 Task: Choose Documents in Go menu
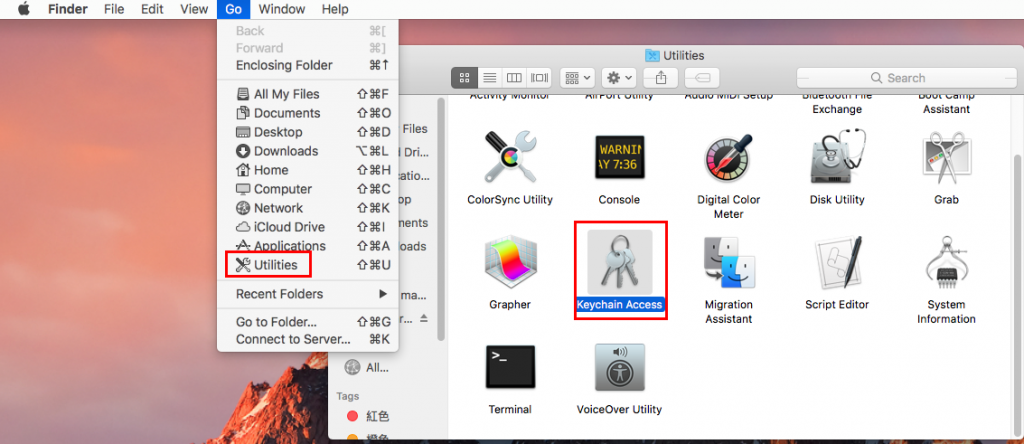(x=308, y=113)
